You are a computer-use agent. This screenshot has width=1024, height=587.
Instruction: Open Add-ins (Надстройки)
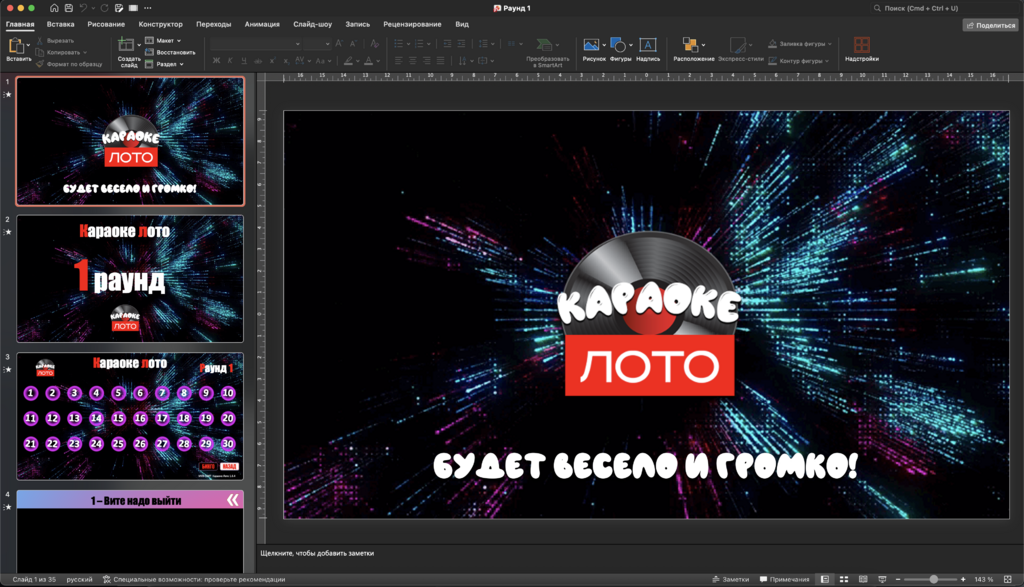[x=861, y=50]
